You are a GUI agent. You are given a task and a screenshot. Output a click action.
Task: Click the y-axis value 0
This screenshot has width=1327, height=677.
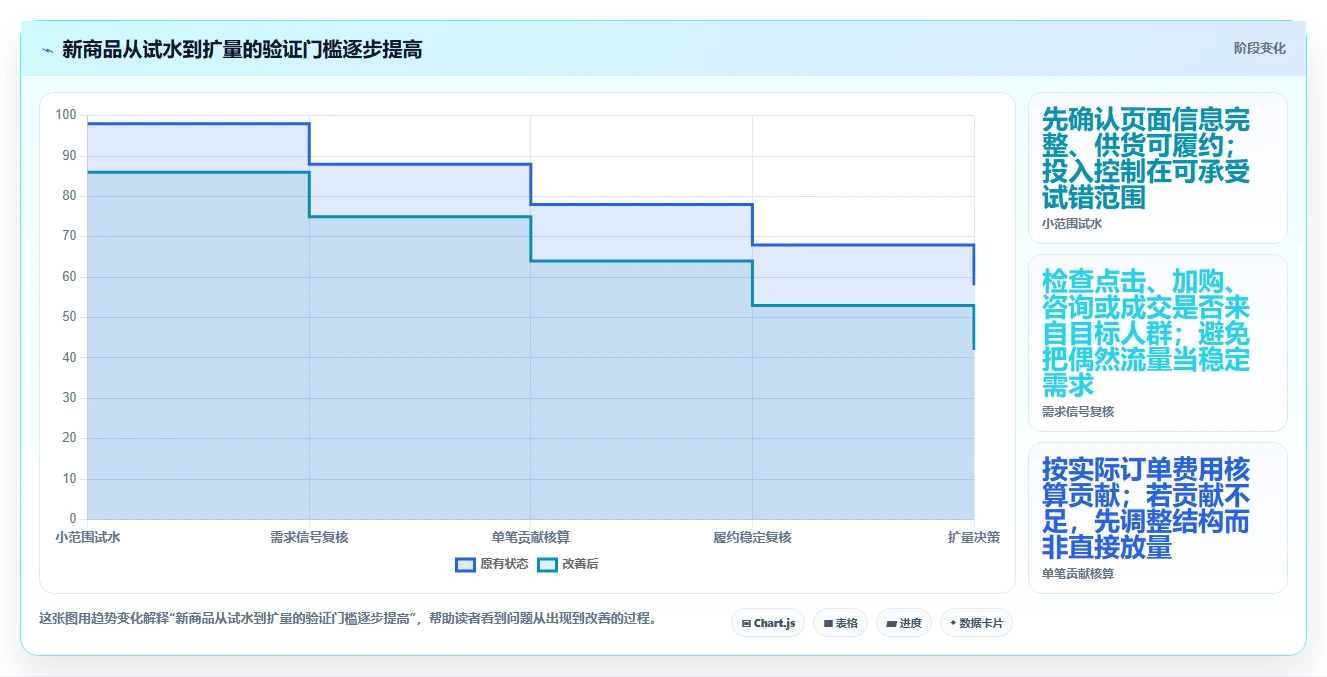click(x=73, y=518)
